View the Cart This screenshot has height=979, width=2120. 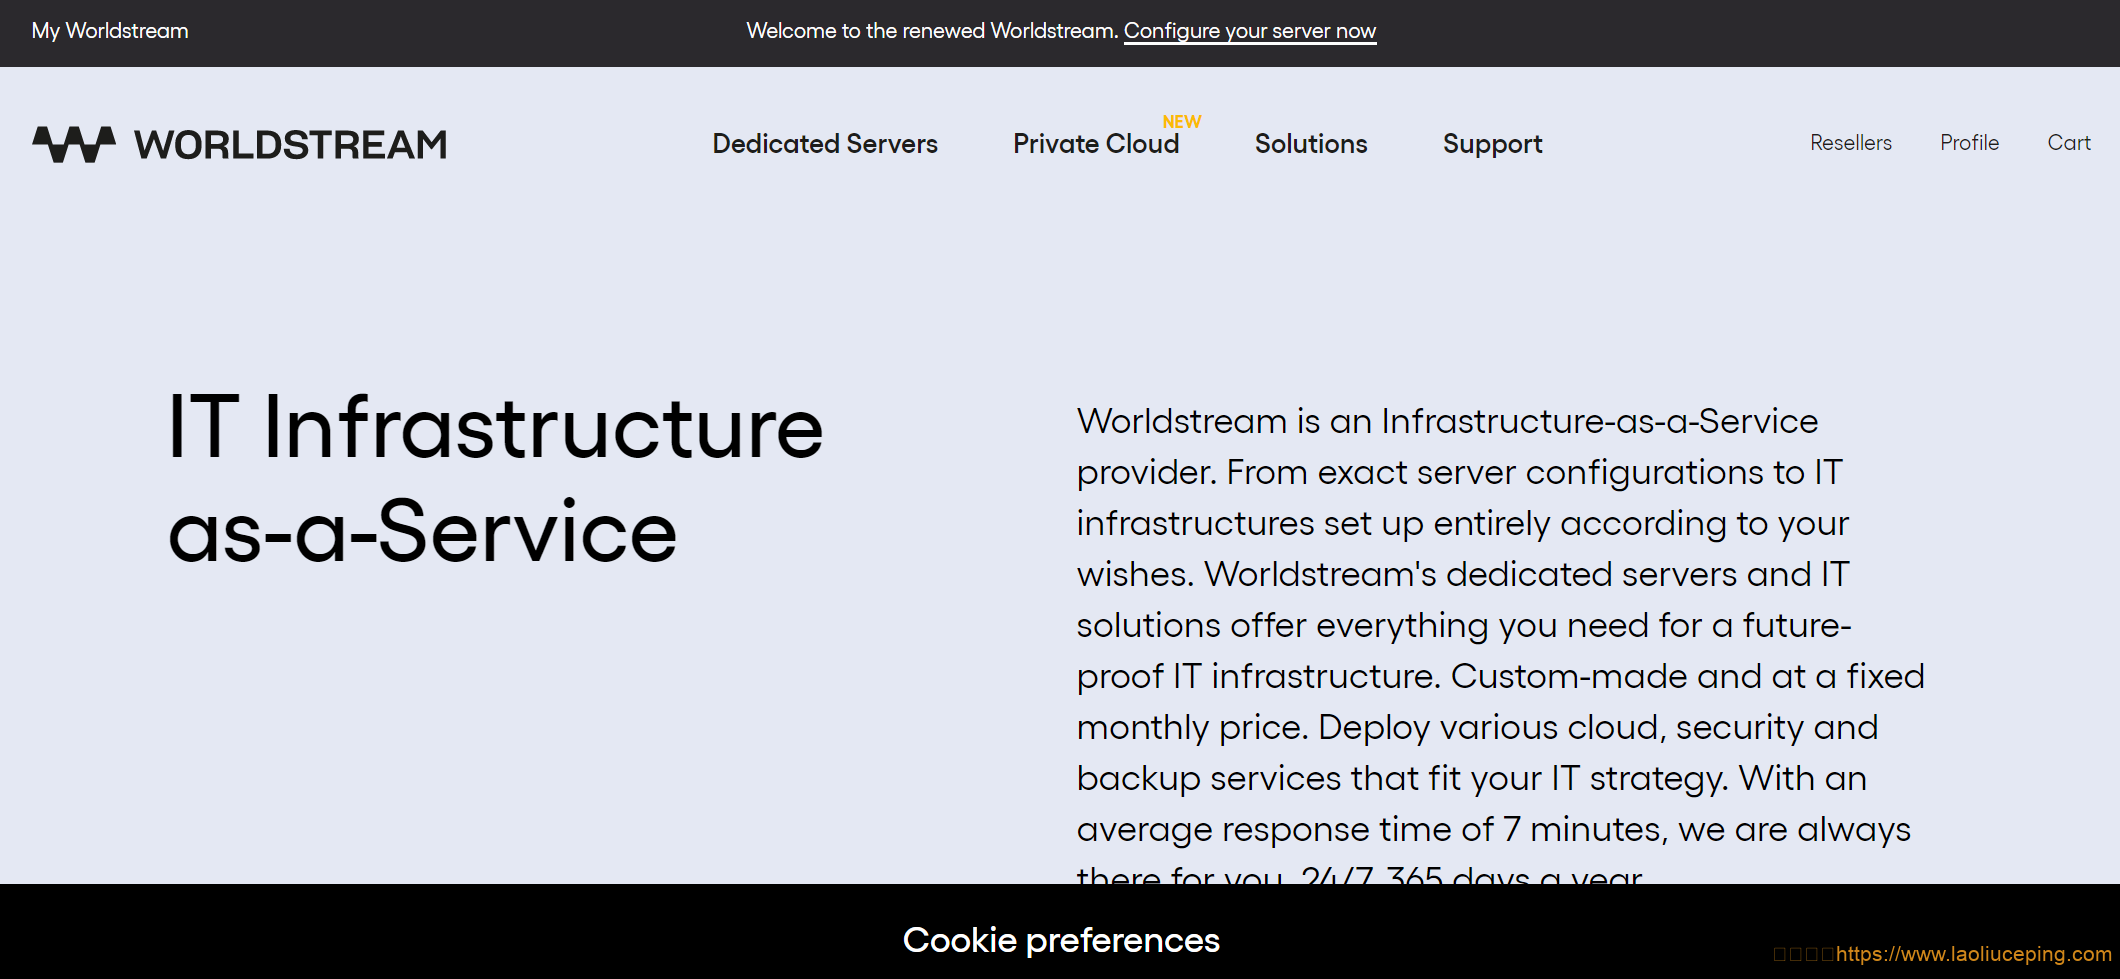tap(2069, 143)
